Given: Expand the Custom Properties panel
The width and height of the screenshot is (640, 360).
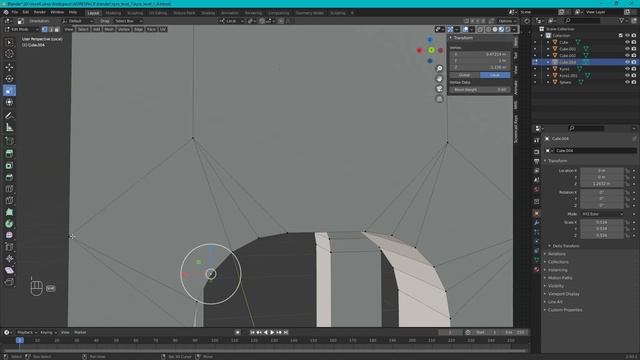Looking at the screenshot, I should click(564, 310).
